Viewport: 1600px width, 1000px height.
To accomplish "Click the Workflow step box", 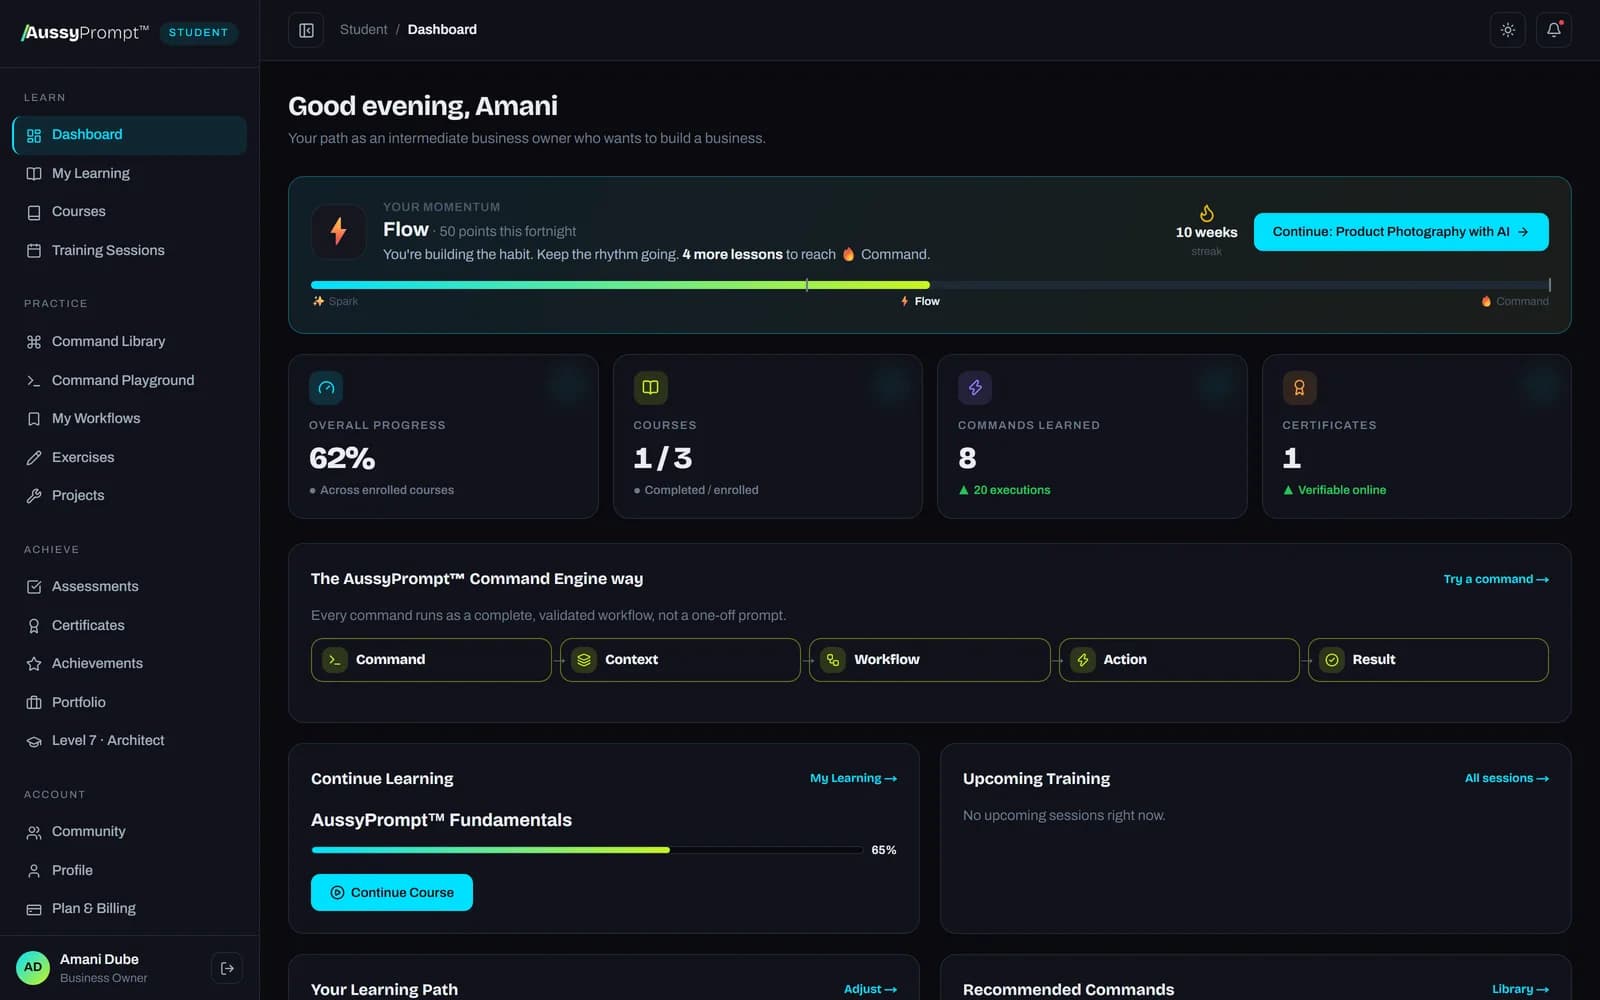I will coord(929,660).
